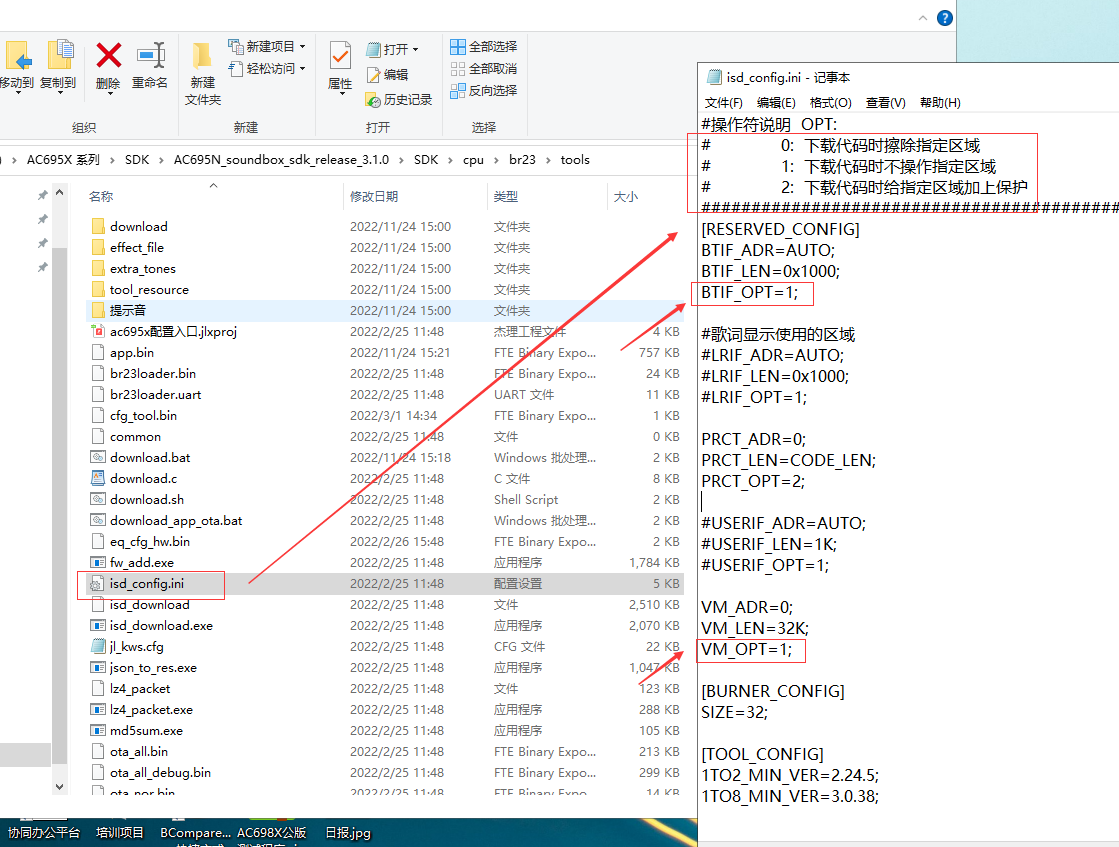Screen dimensions: 1119x847
Task: Open Notepad Edit menu
Action: click(776, 103)
